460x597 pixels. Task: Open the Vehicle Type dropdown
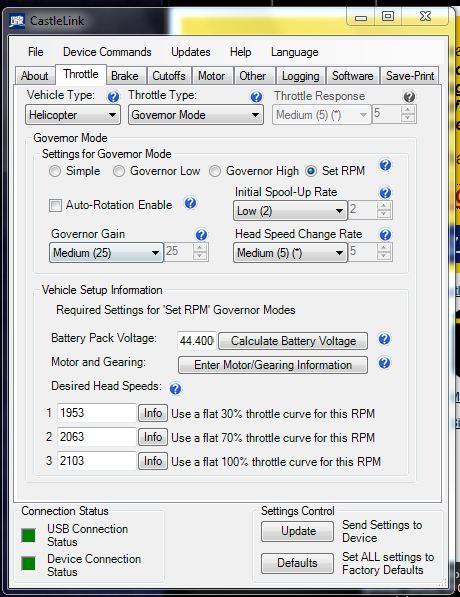[73, 115]
